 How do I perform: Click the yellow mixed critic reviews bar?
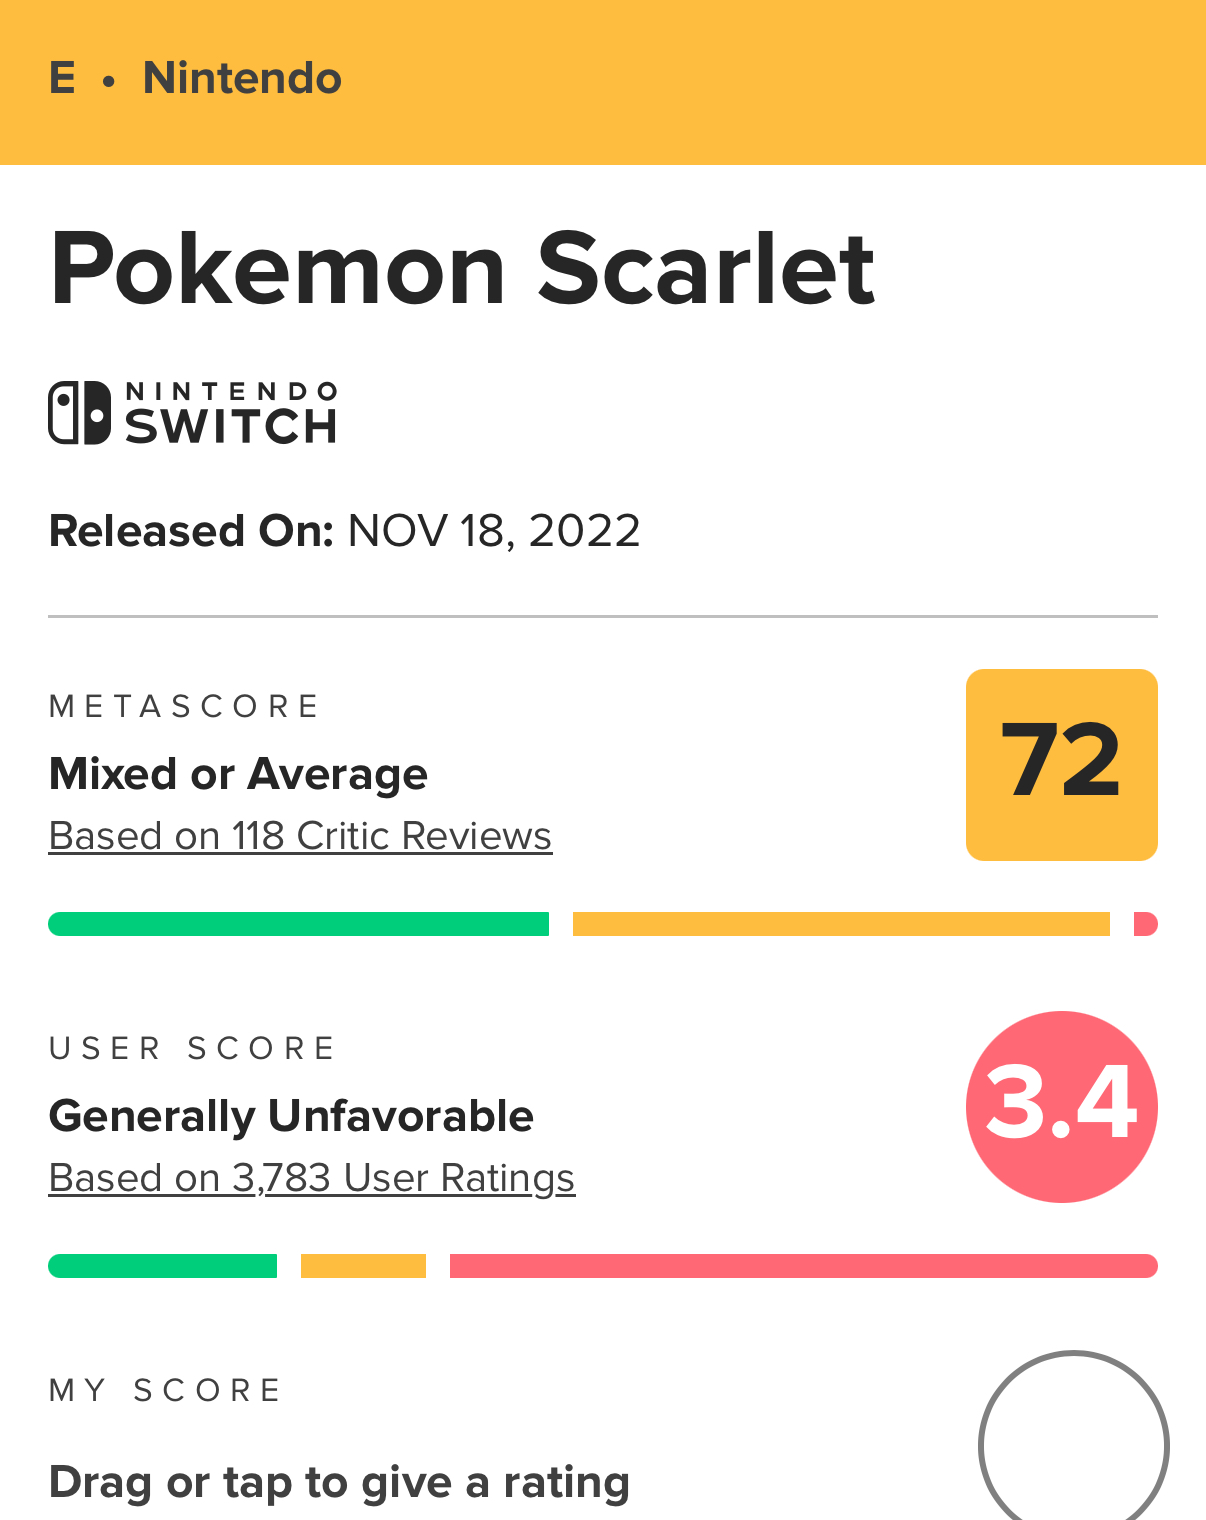pyautogui.click(x=840, y=924)
